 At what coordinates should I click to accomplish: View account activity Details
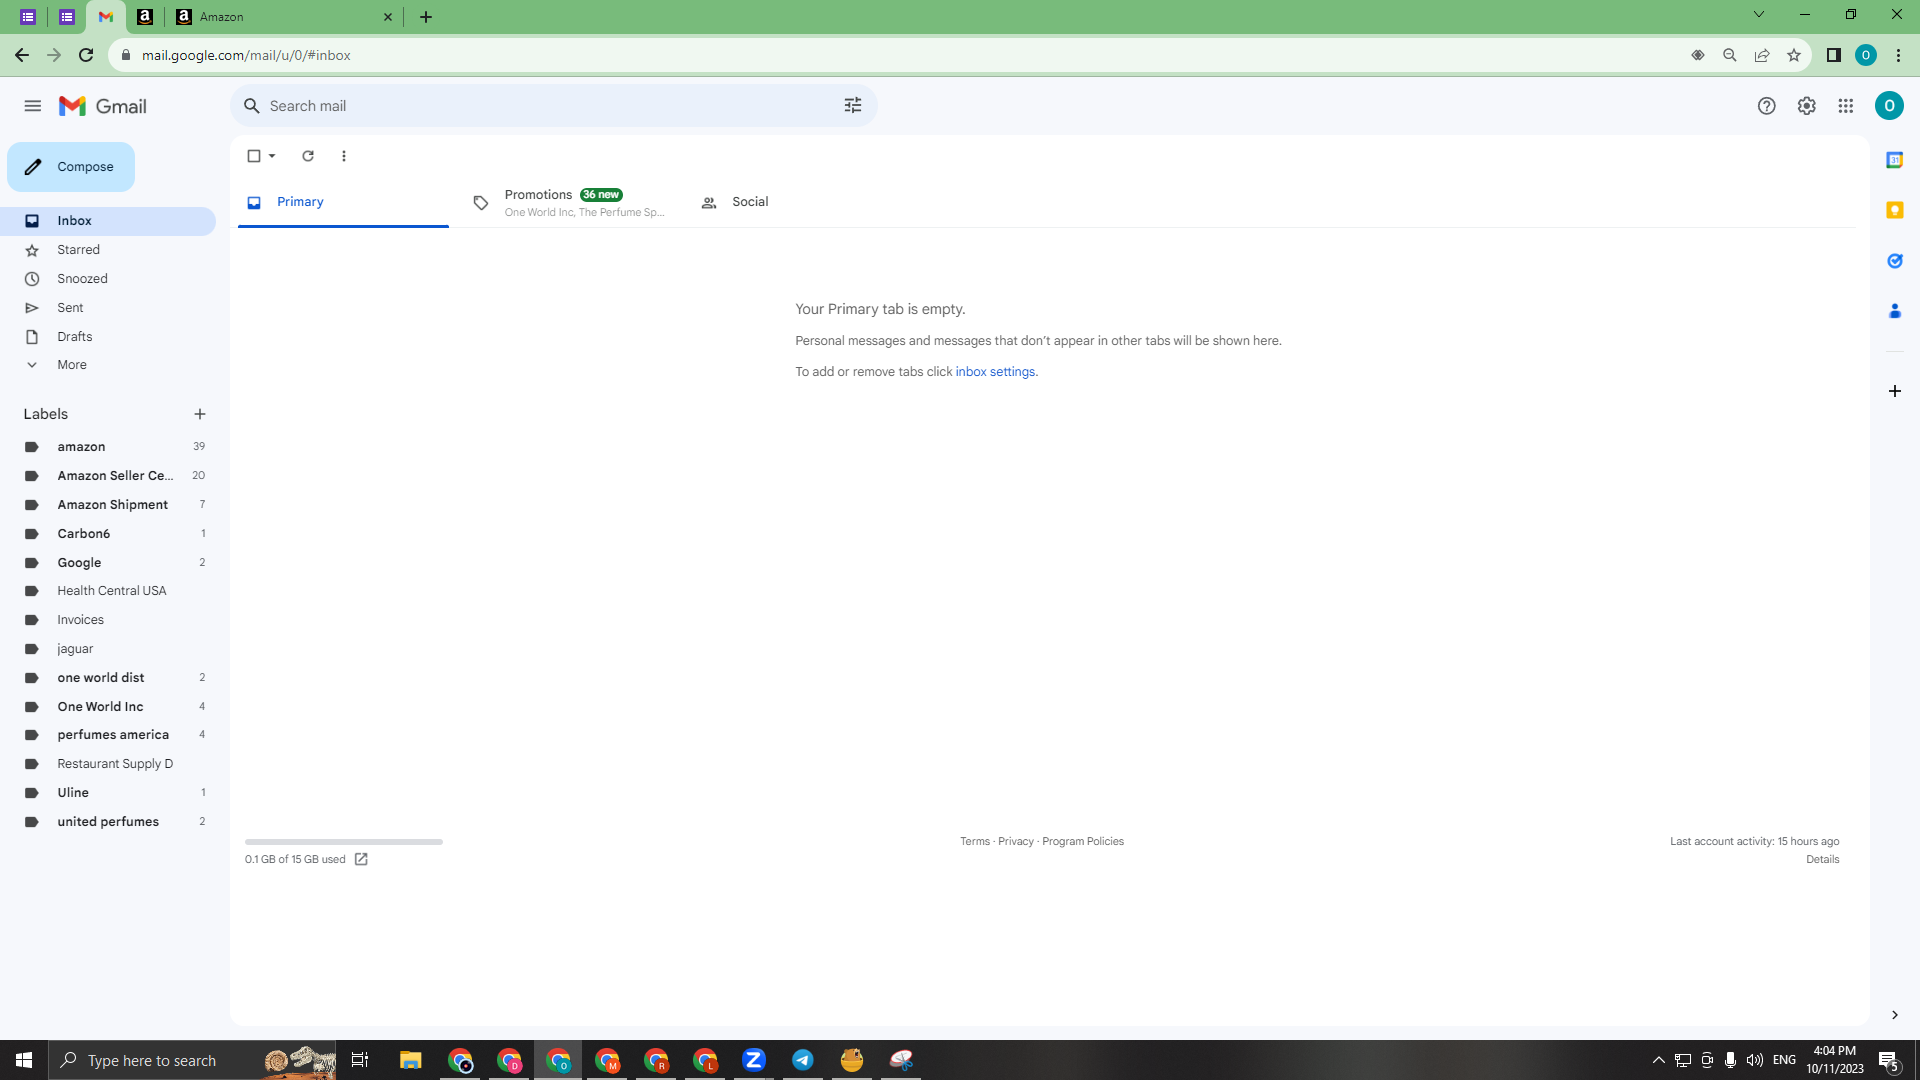[x=1822, y=860]
